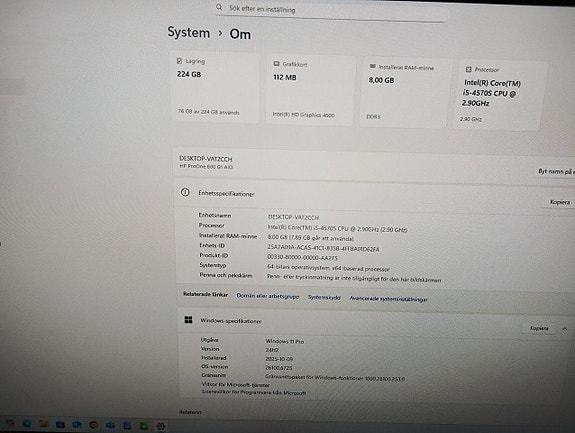The image size is (575, 433).
Task: Copy Windows specifications with Kopiera button
Action: (539, 328)
